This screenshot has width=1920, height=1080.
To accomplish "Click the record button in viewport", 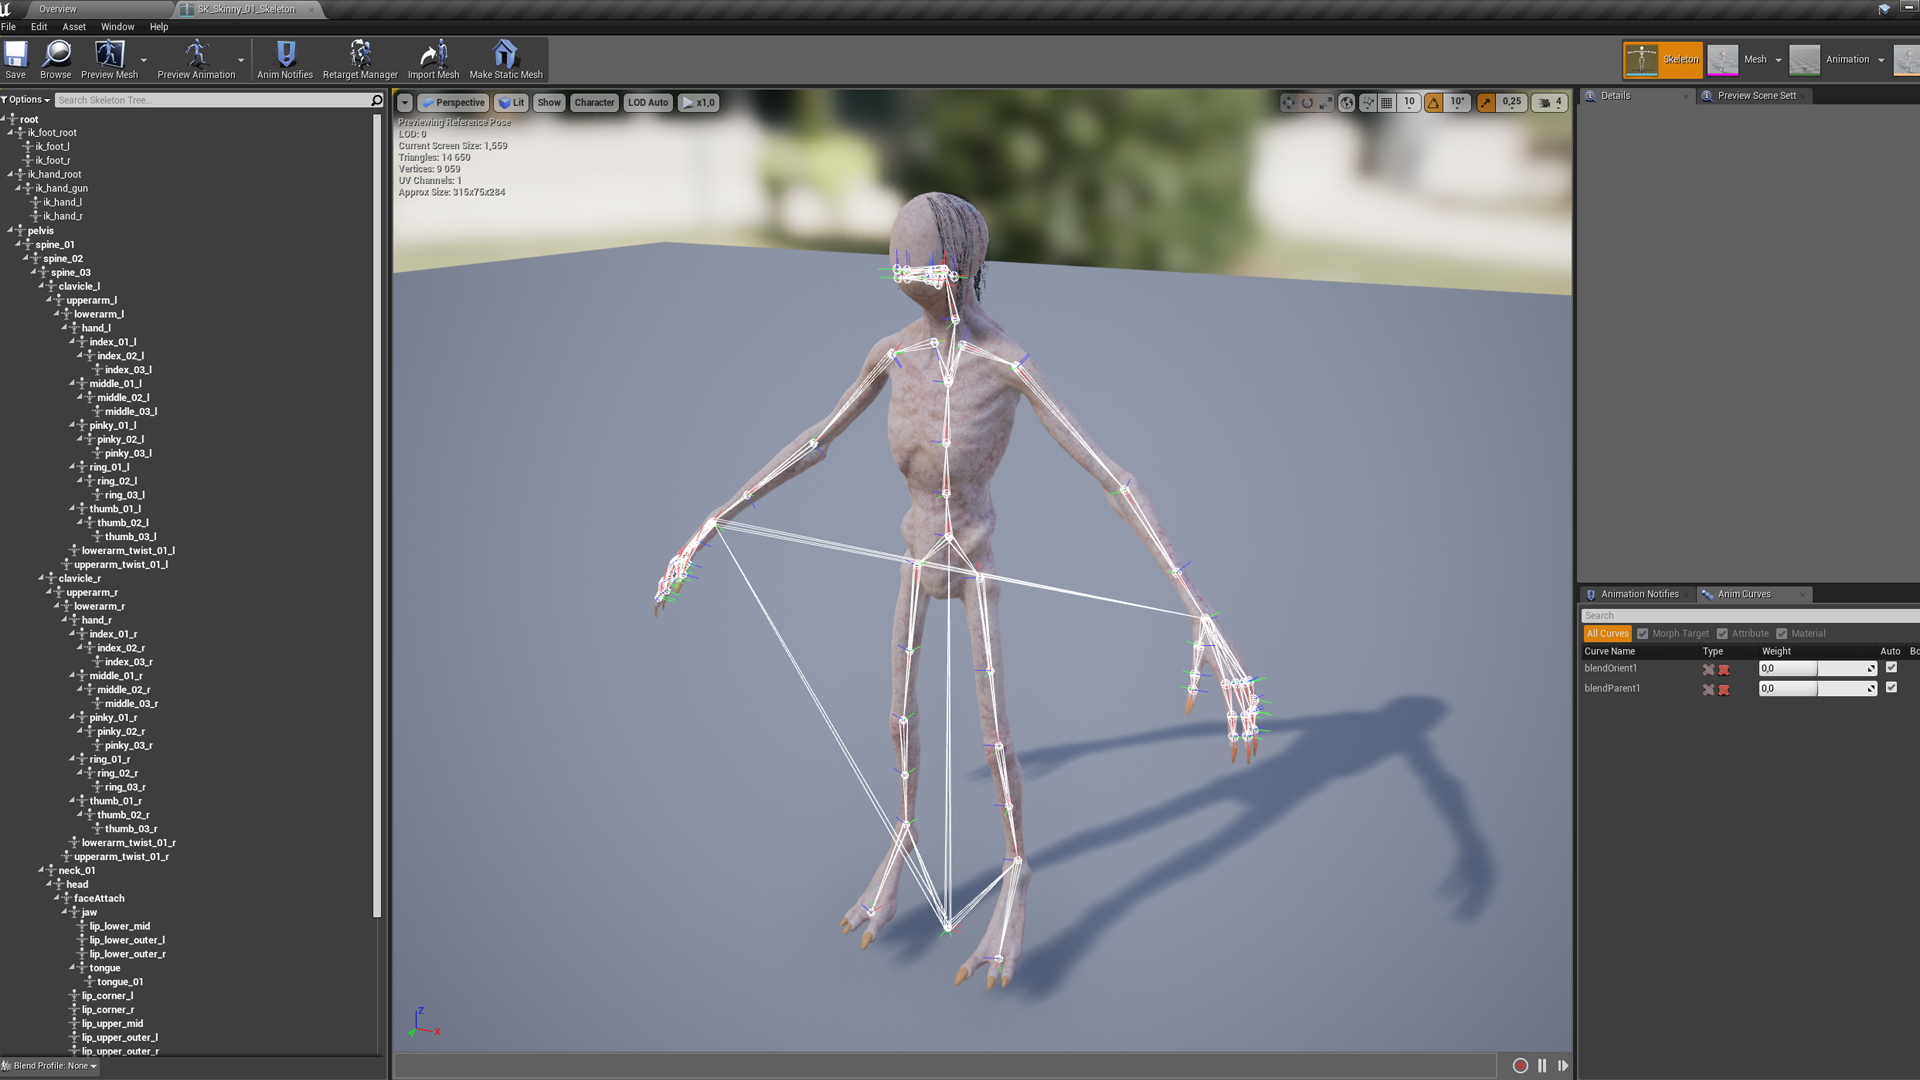I will pos(1520,1066).
